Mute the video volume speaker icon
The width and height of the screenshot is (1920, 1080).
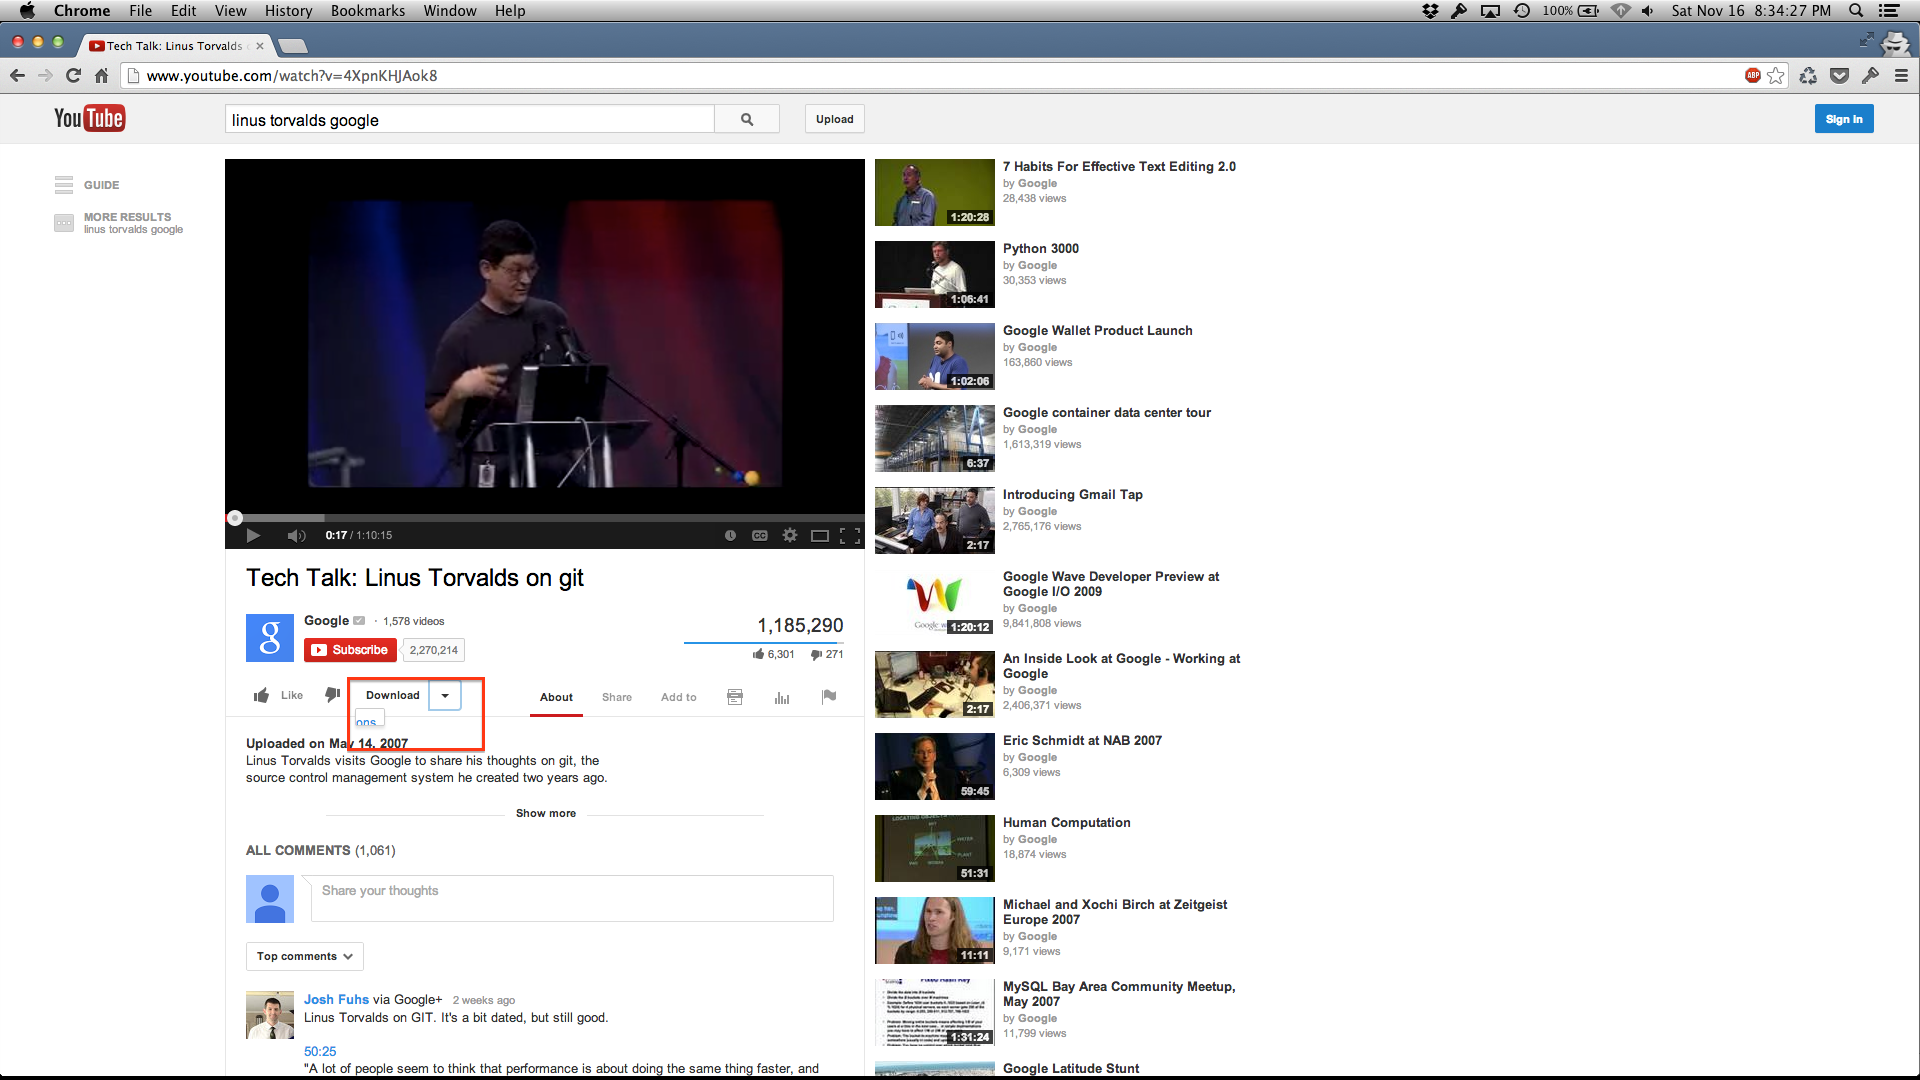pos(296,536)
